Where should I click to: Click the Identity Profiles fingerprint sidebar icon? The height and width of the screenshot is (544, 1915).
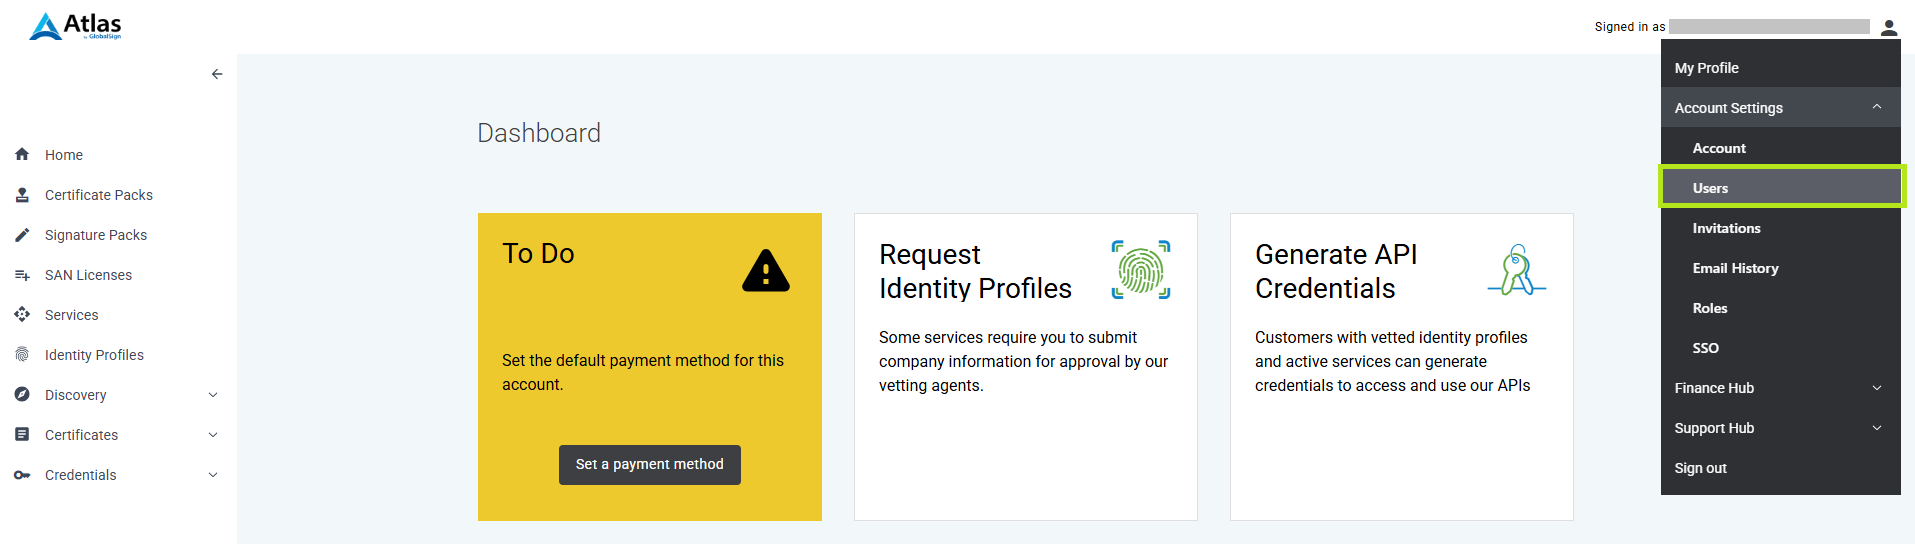click(22, 354)
